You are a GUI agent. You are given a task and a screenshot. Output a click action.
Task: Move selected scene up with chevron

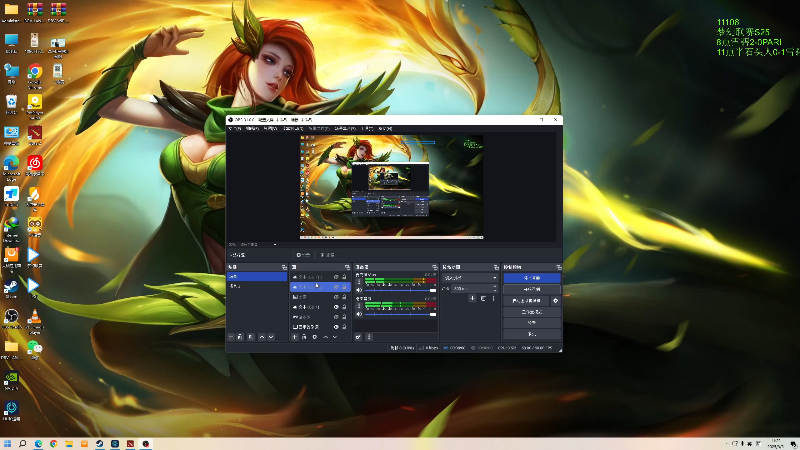click(262, 337)
